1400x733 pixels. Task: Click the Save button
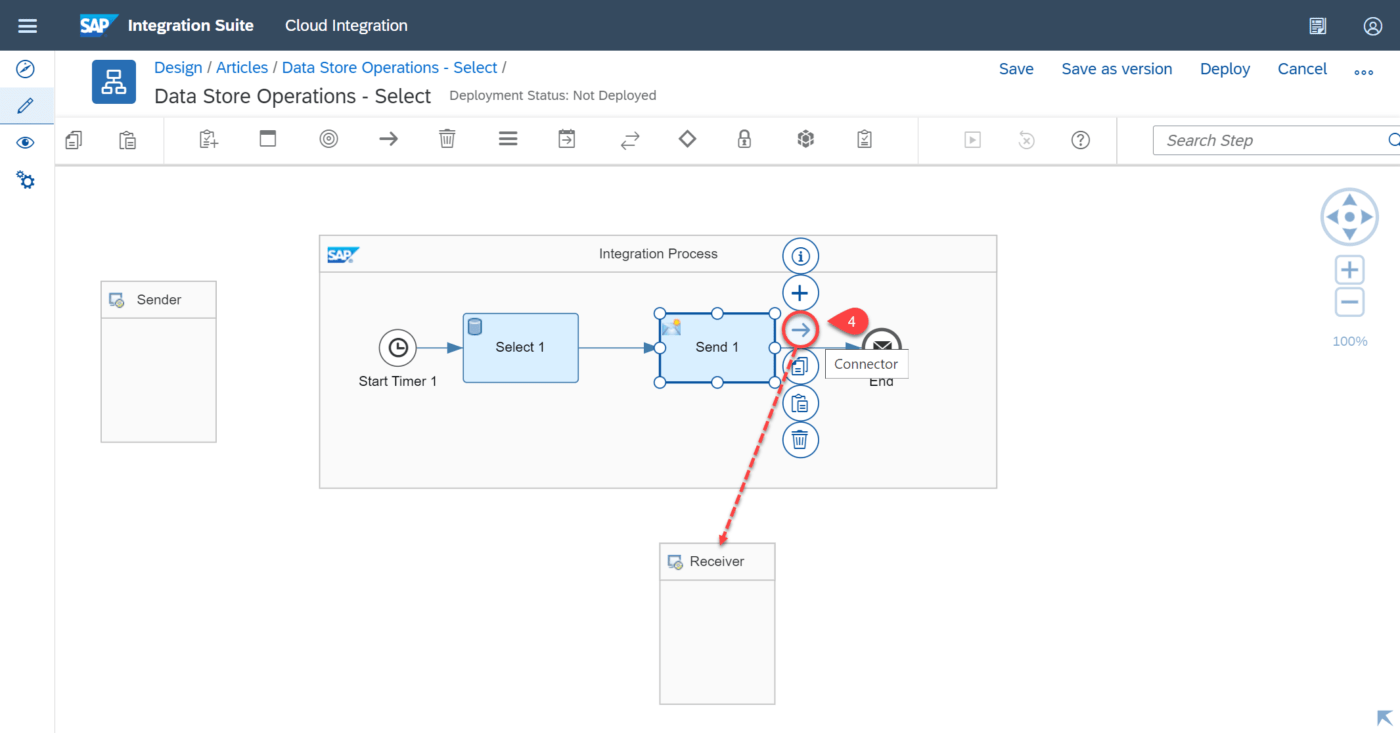(x=1016, y=69)
